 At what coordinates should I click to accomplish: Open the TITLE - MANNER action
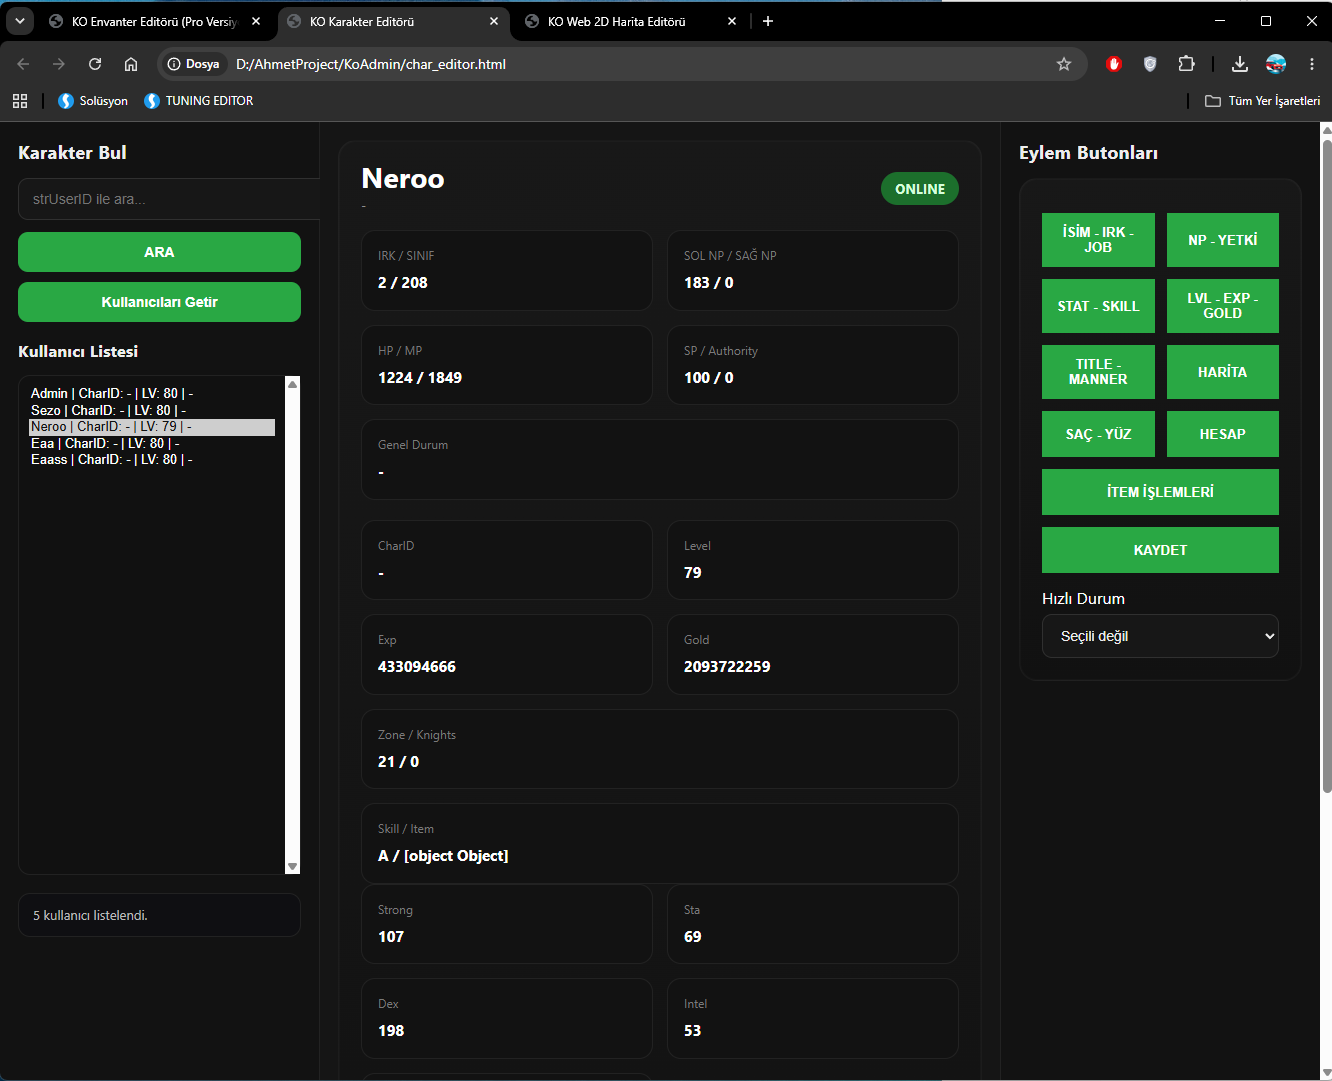[1098, 372]
